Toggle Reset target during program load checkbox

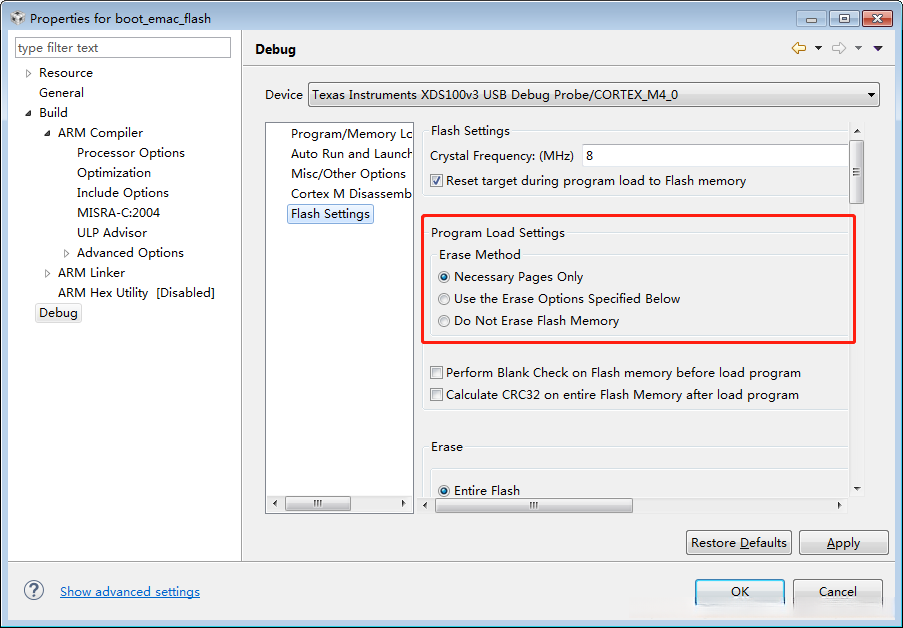click(437, 181)
